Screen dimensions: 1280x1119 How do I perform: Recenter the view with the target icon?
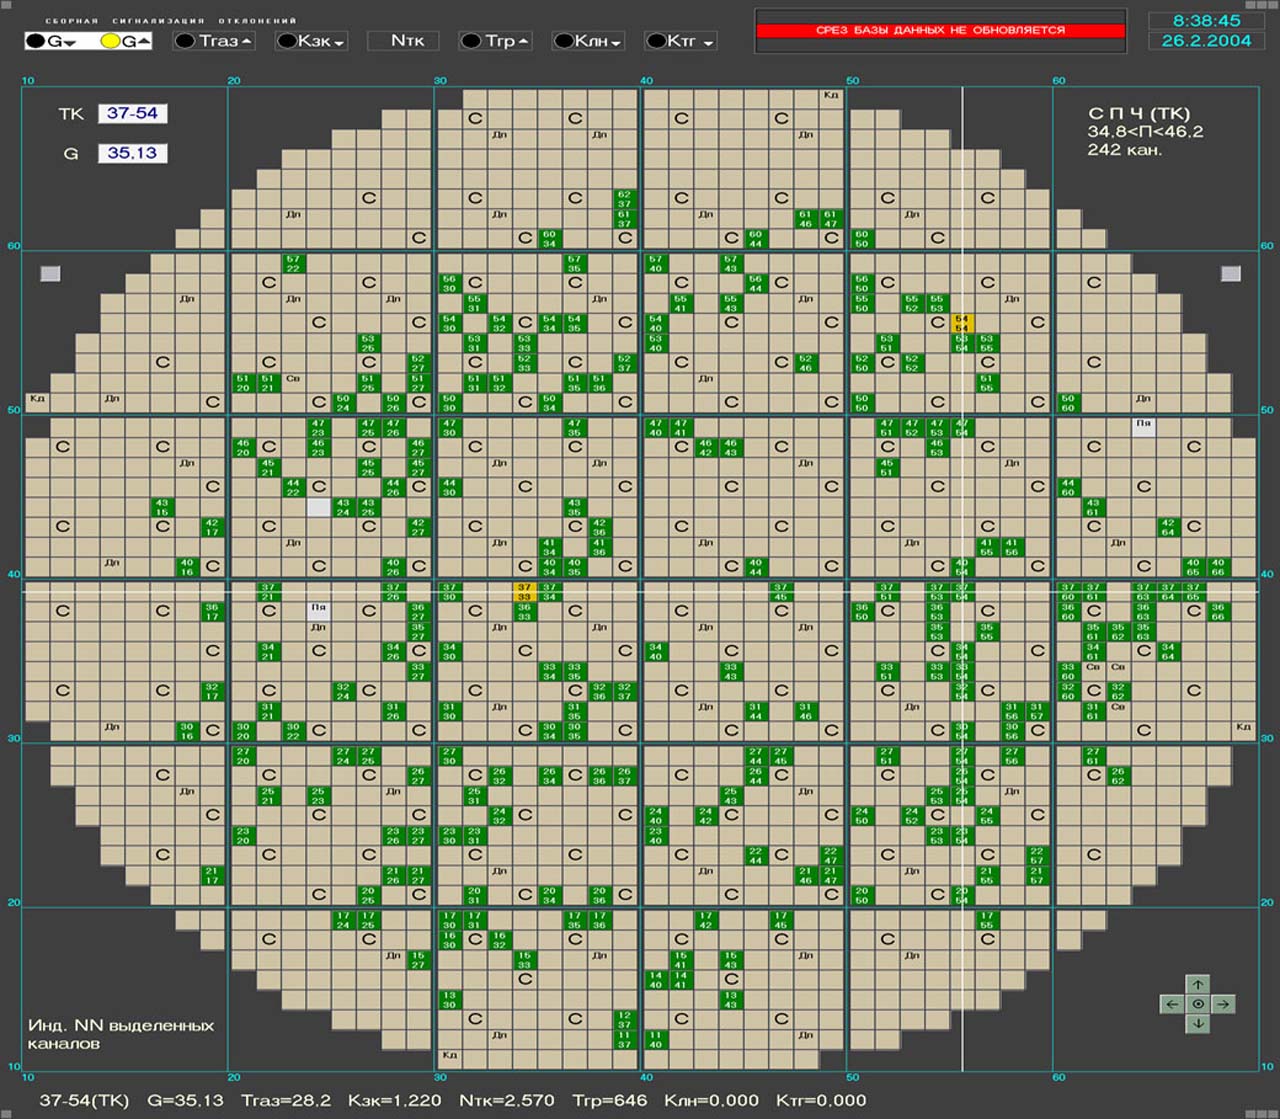(1198, 1004)
